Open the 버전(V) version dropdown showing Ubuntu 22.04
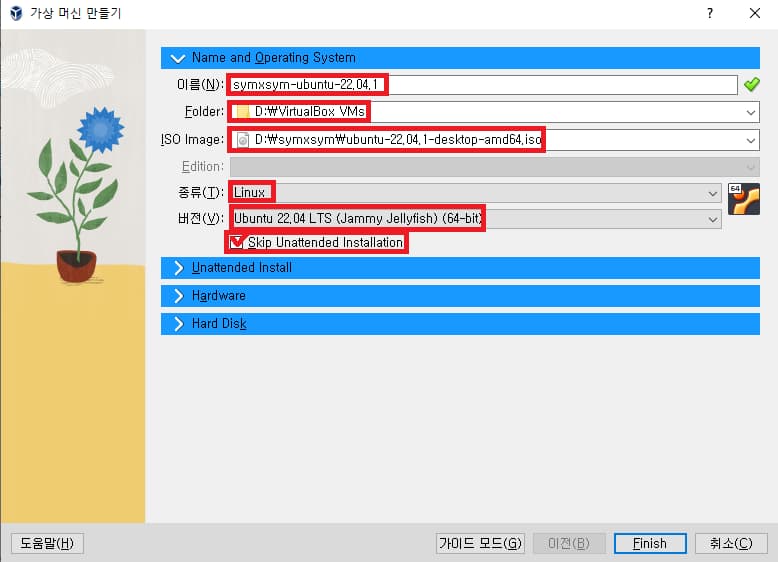This screenshot has width=778, height=562. click(x=475, y=219)
